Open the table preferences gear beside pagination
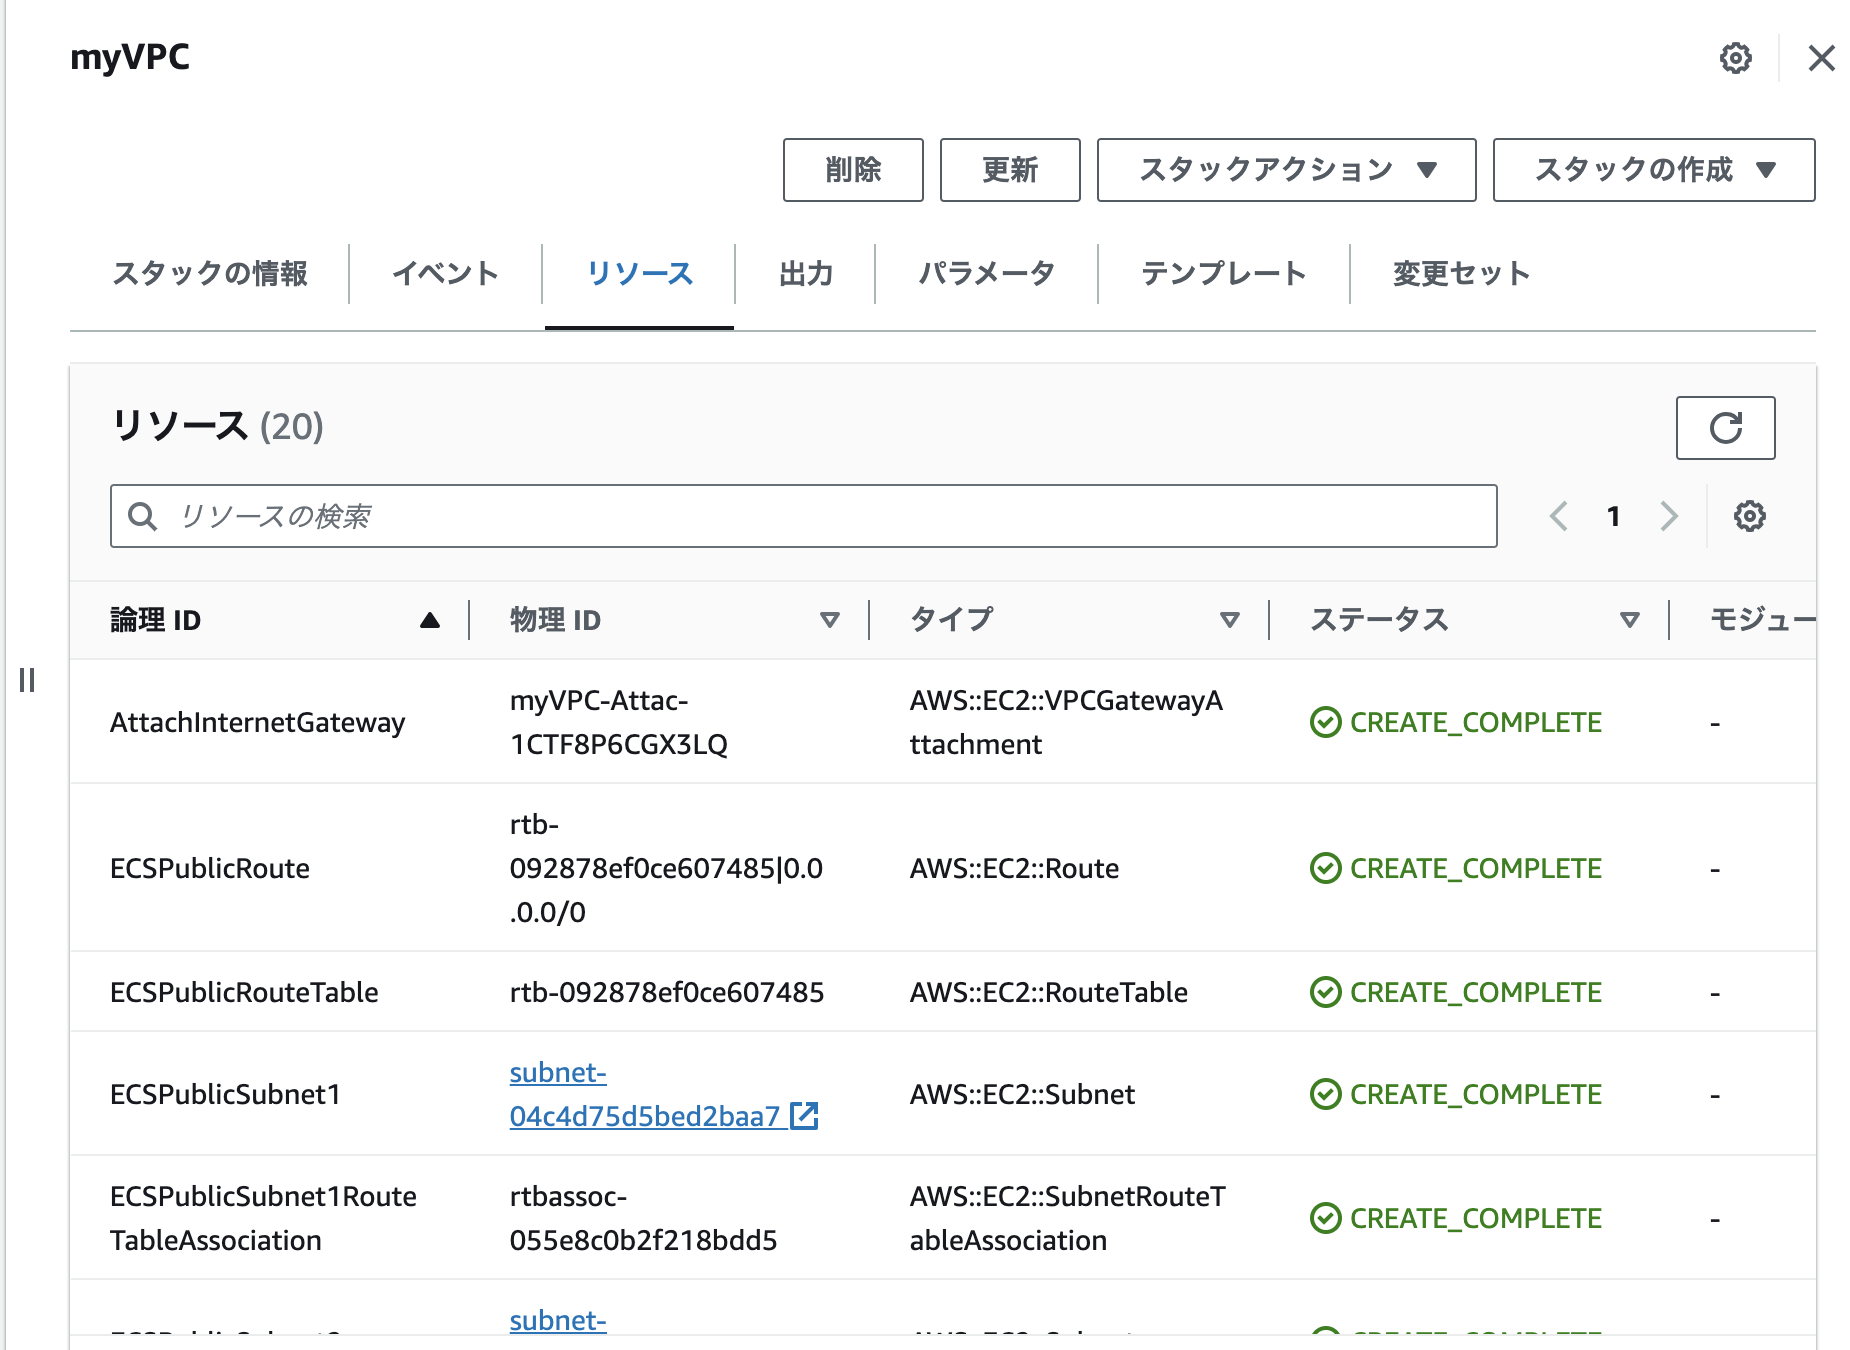 (x=1748, y=516)
